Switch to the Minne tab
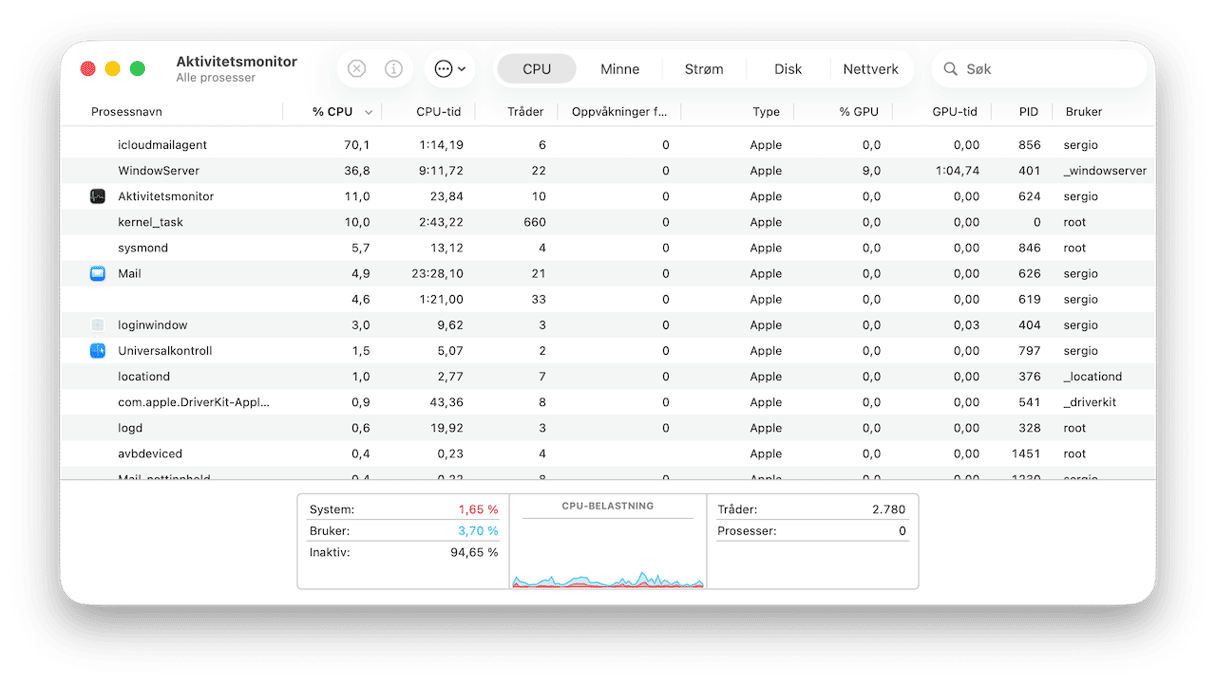1216x684 pixels. coord(620,69)
